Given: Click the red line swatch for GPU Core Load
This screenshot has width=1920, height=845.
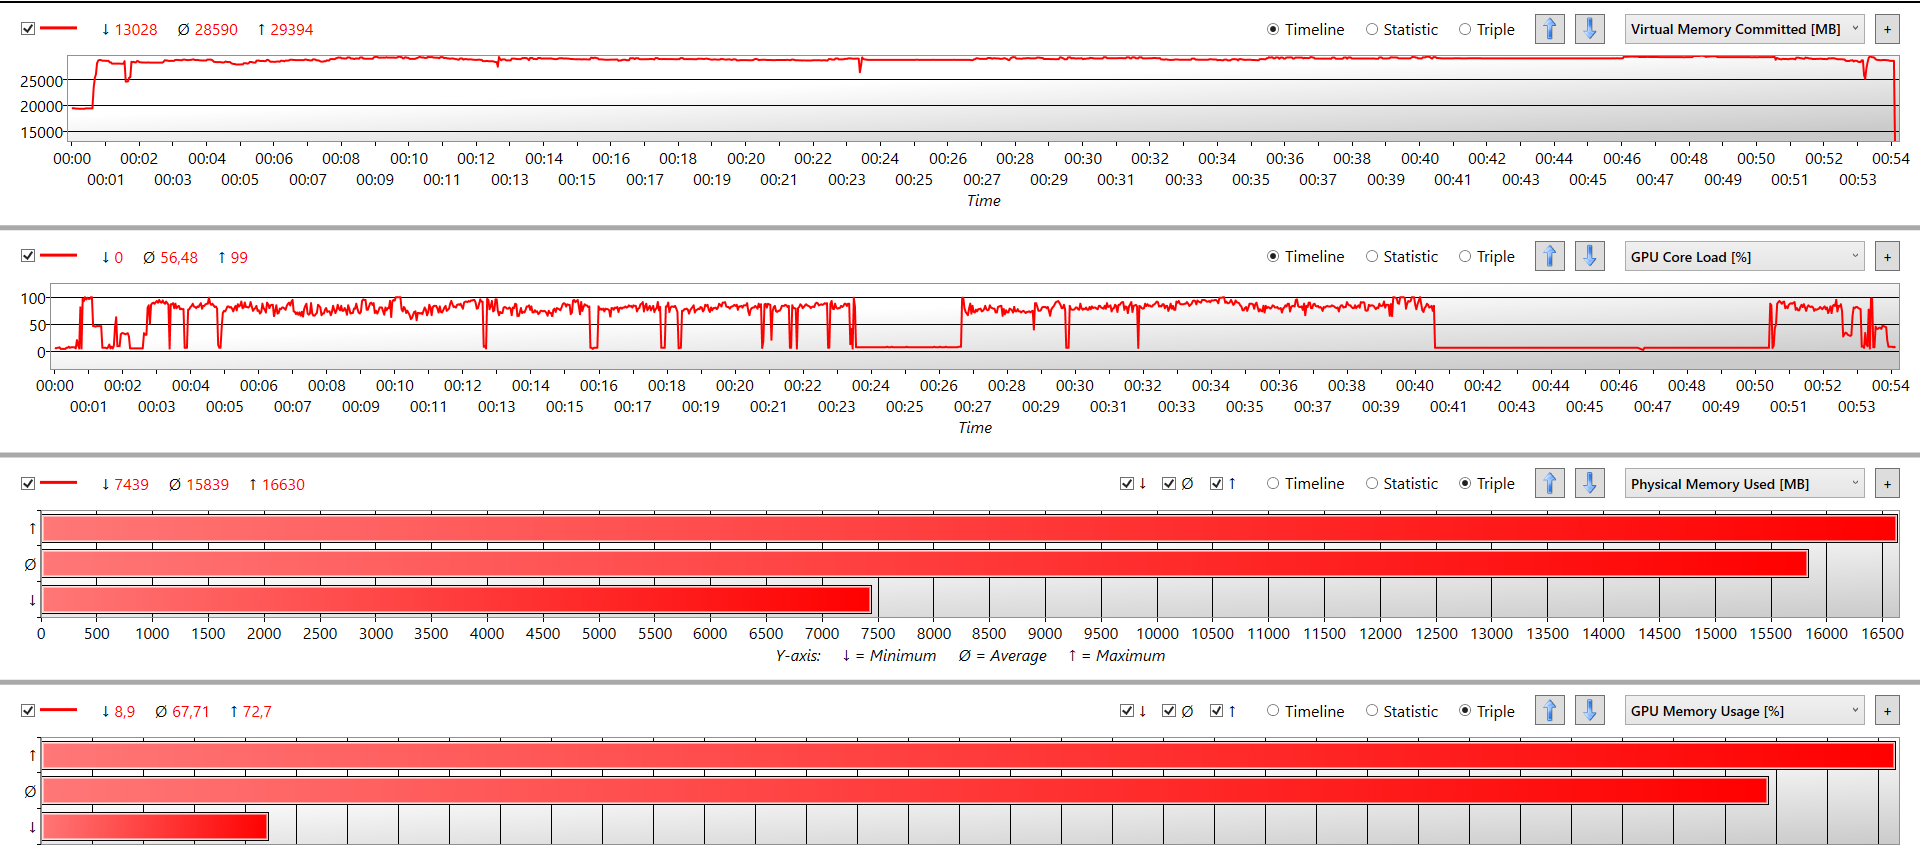Looking at the screenshot, I should point(59,255).
